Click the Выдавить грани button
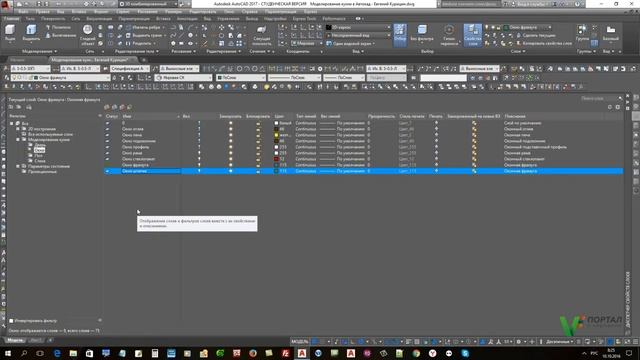This screenshot has height=360, width=640. [144, 36]
